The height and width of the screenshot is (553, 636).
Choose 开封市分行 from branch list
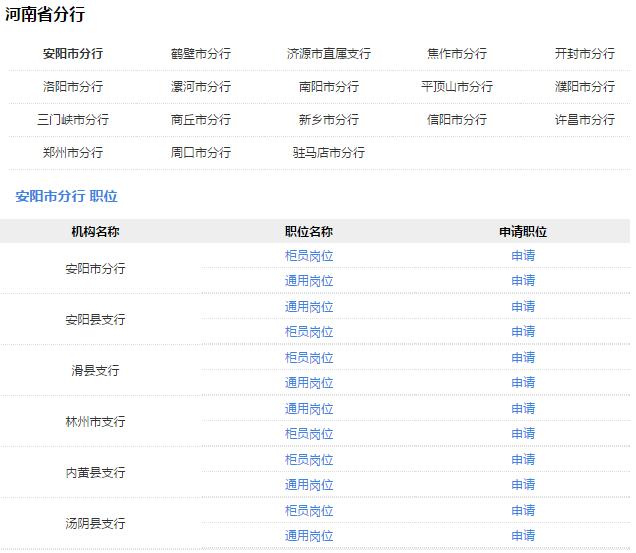click(x=584, y=53)
